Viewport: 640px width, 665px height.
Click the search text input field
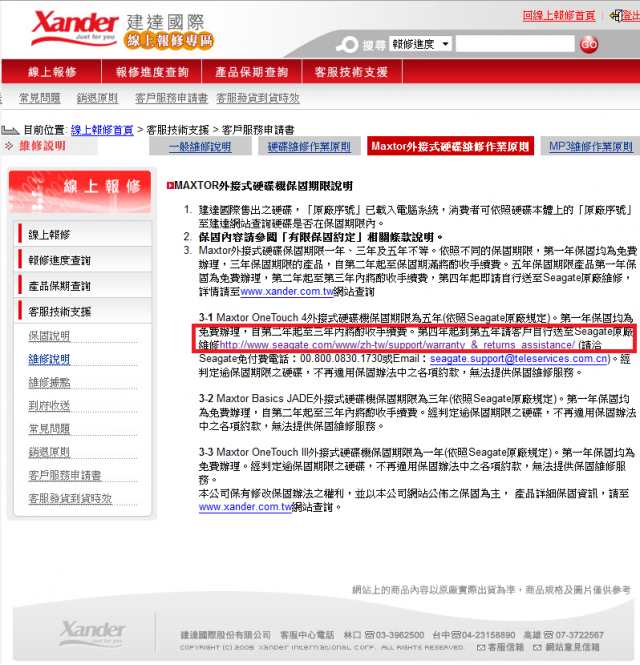pos(515,44)
